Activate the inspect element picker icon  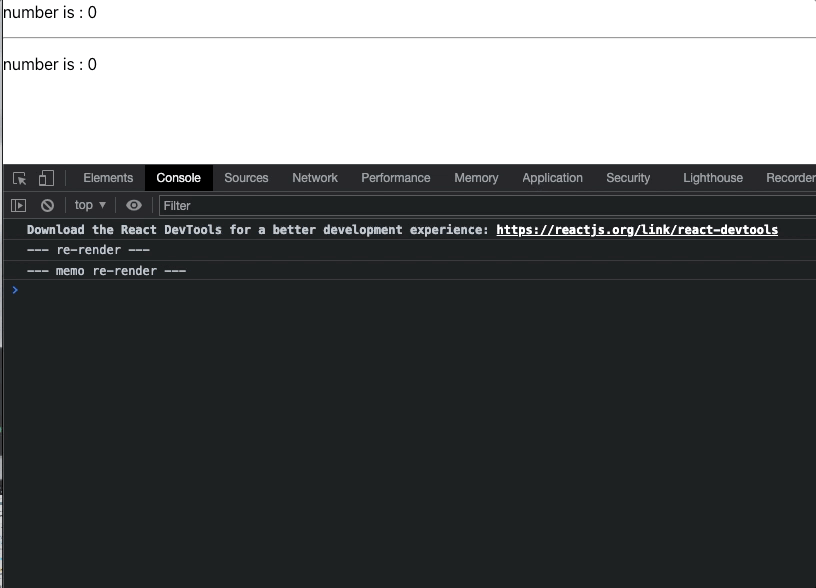(x=20, y=178)
